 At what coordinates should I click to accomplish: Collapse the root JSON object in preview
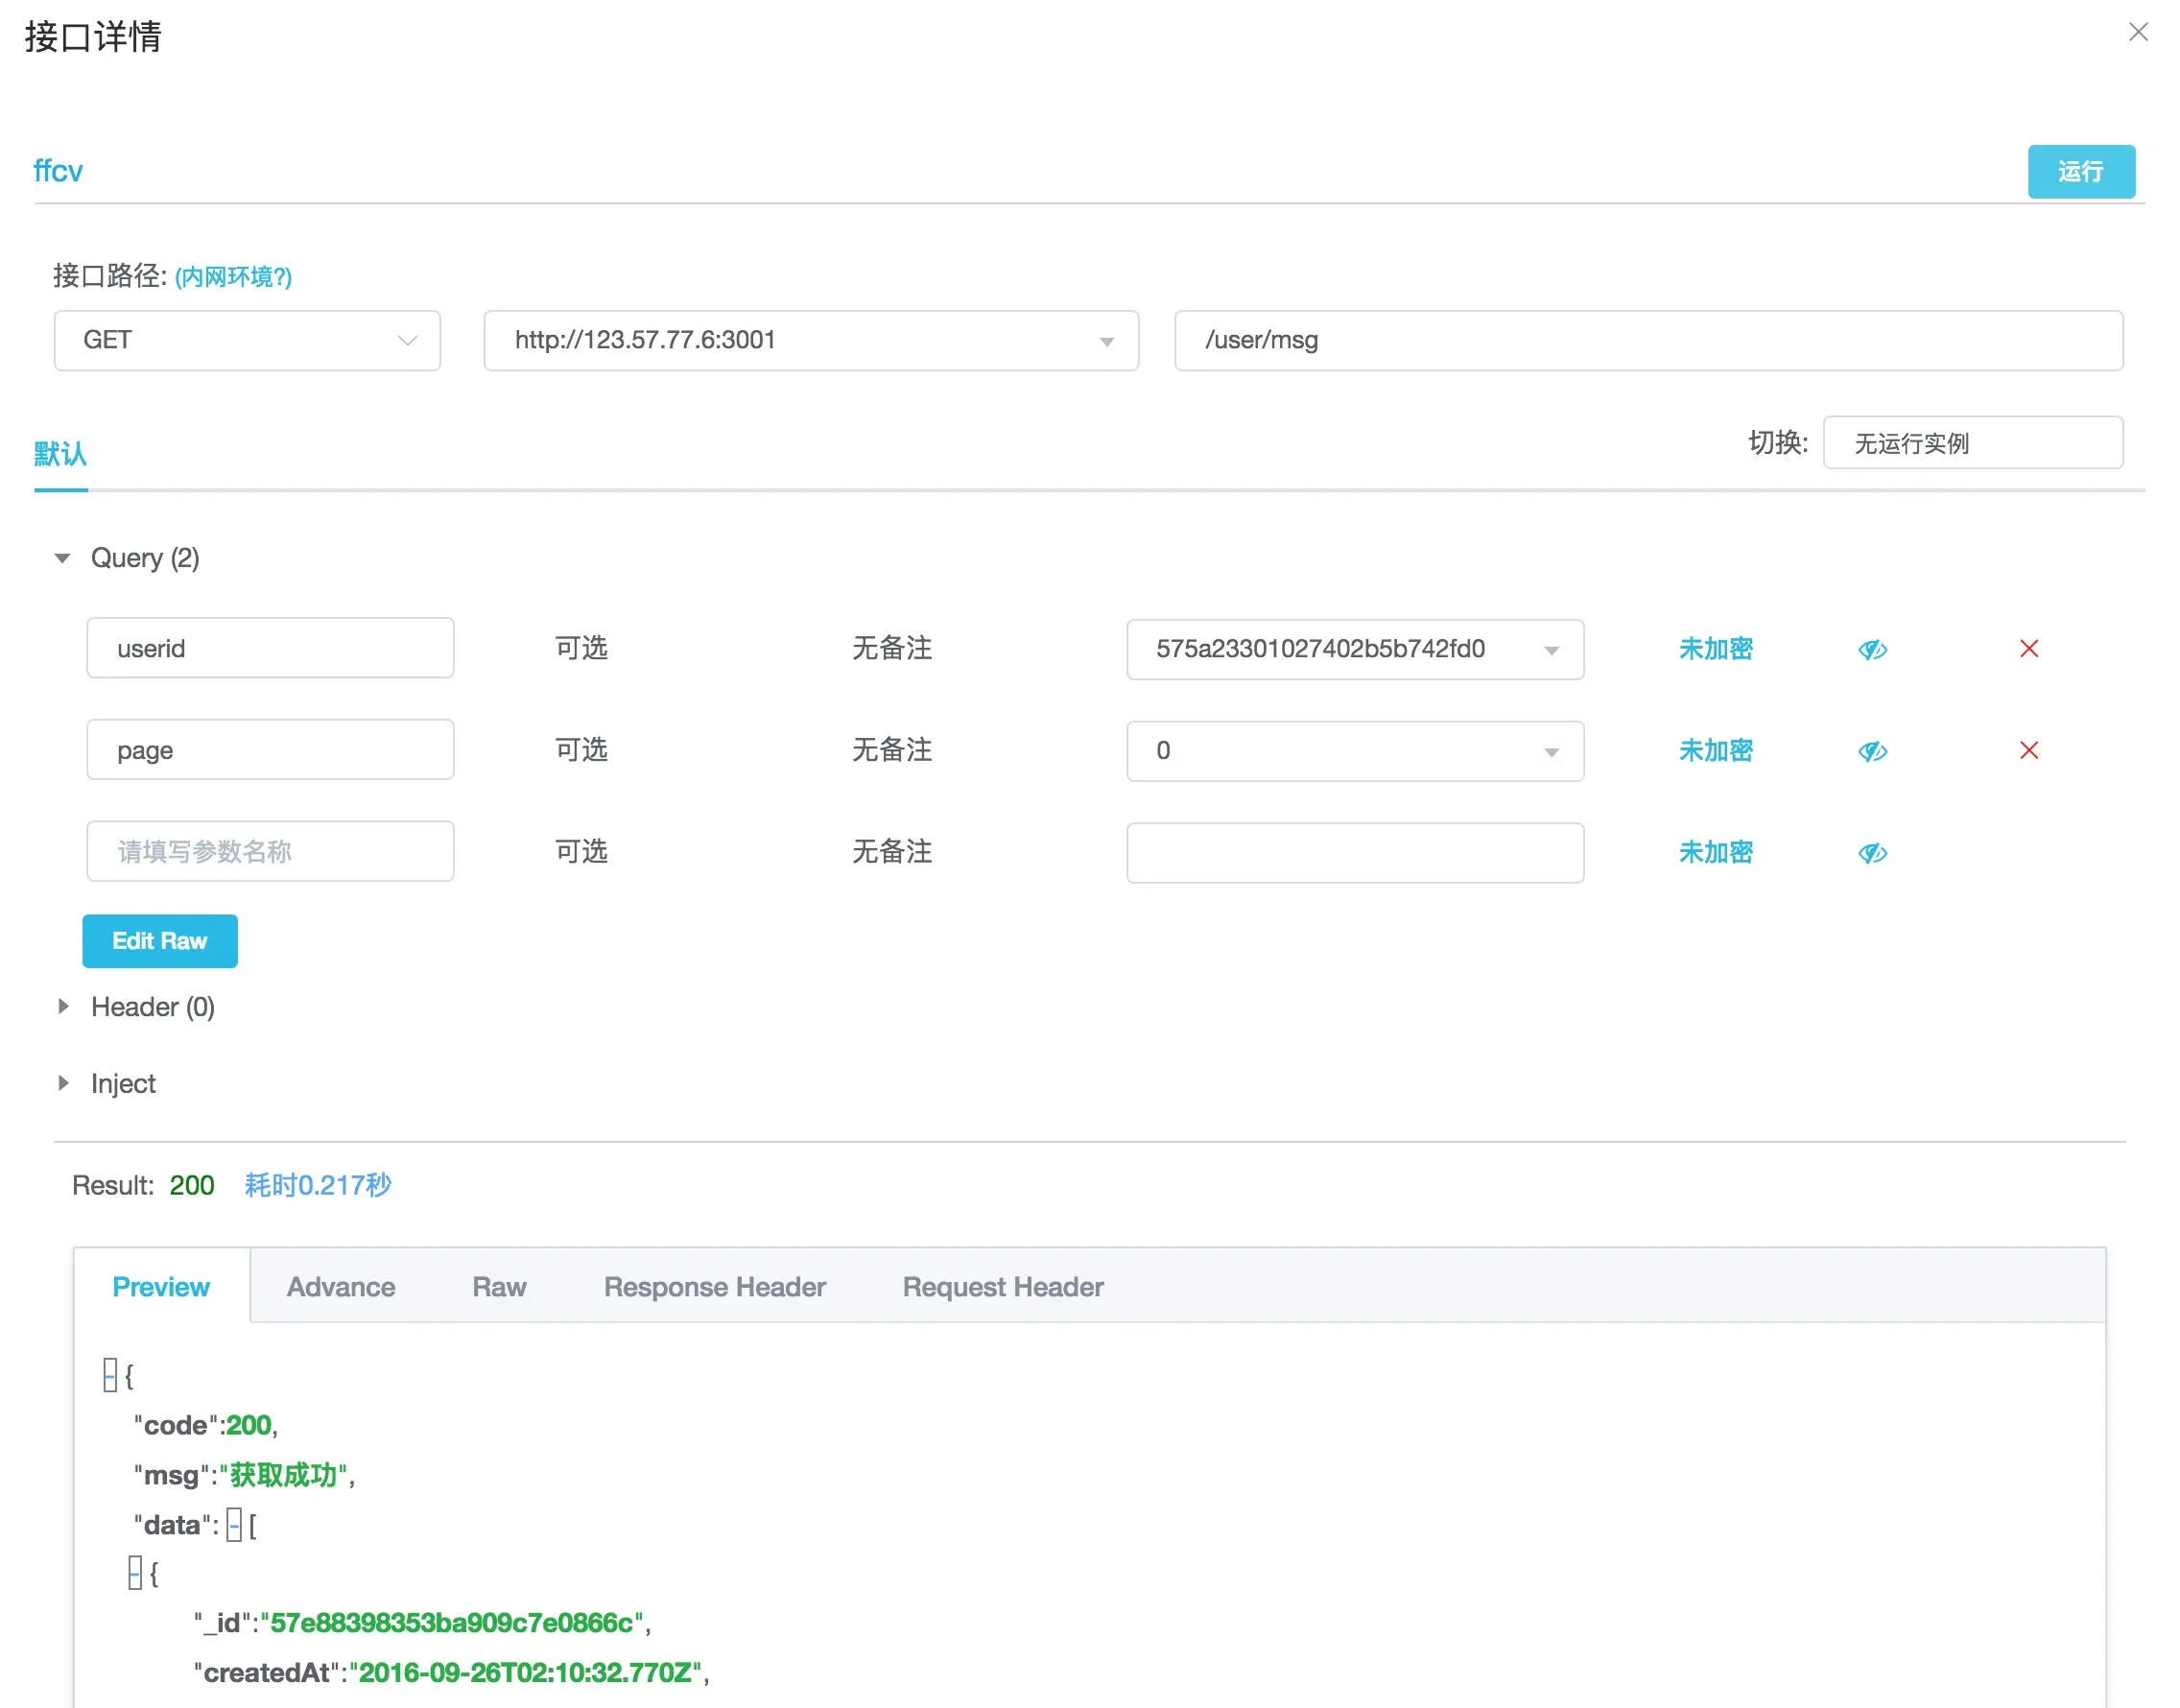[x=110, y=1375]
